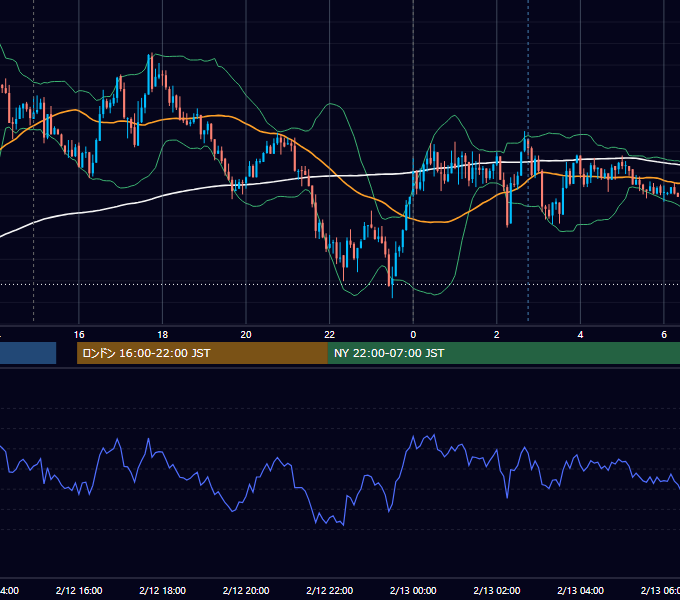The height and width of the screenshot is (600, 680).
Task: Click the 2/13 02:00 date label
Action: [497, 590]
